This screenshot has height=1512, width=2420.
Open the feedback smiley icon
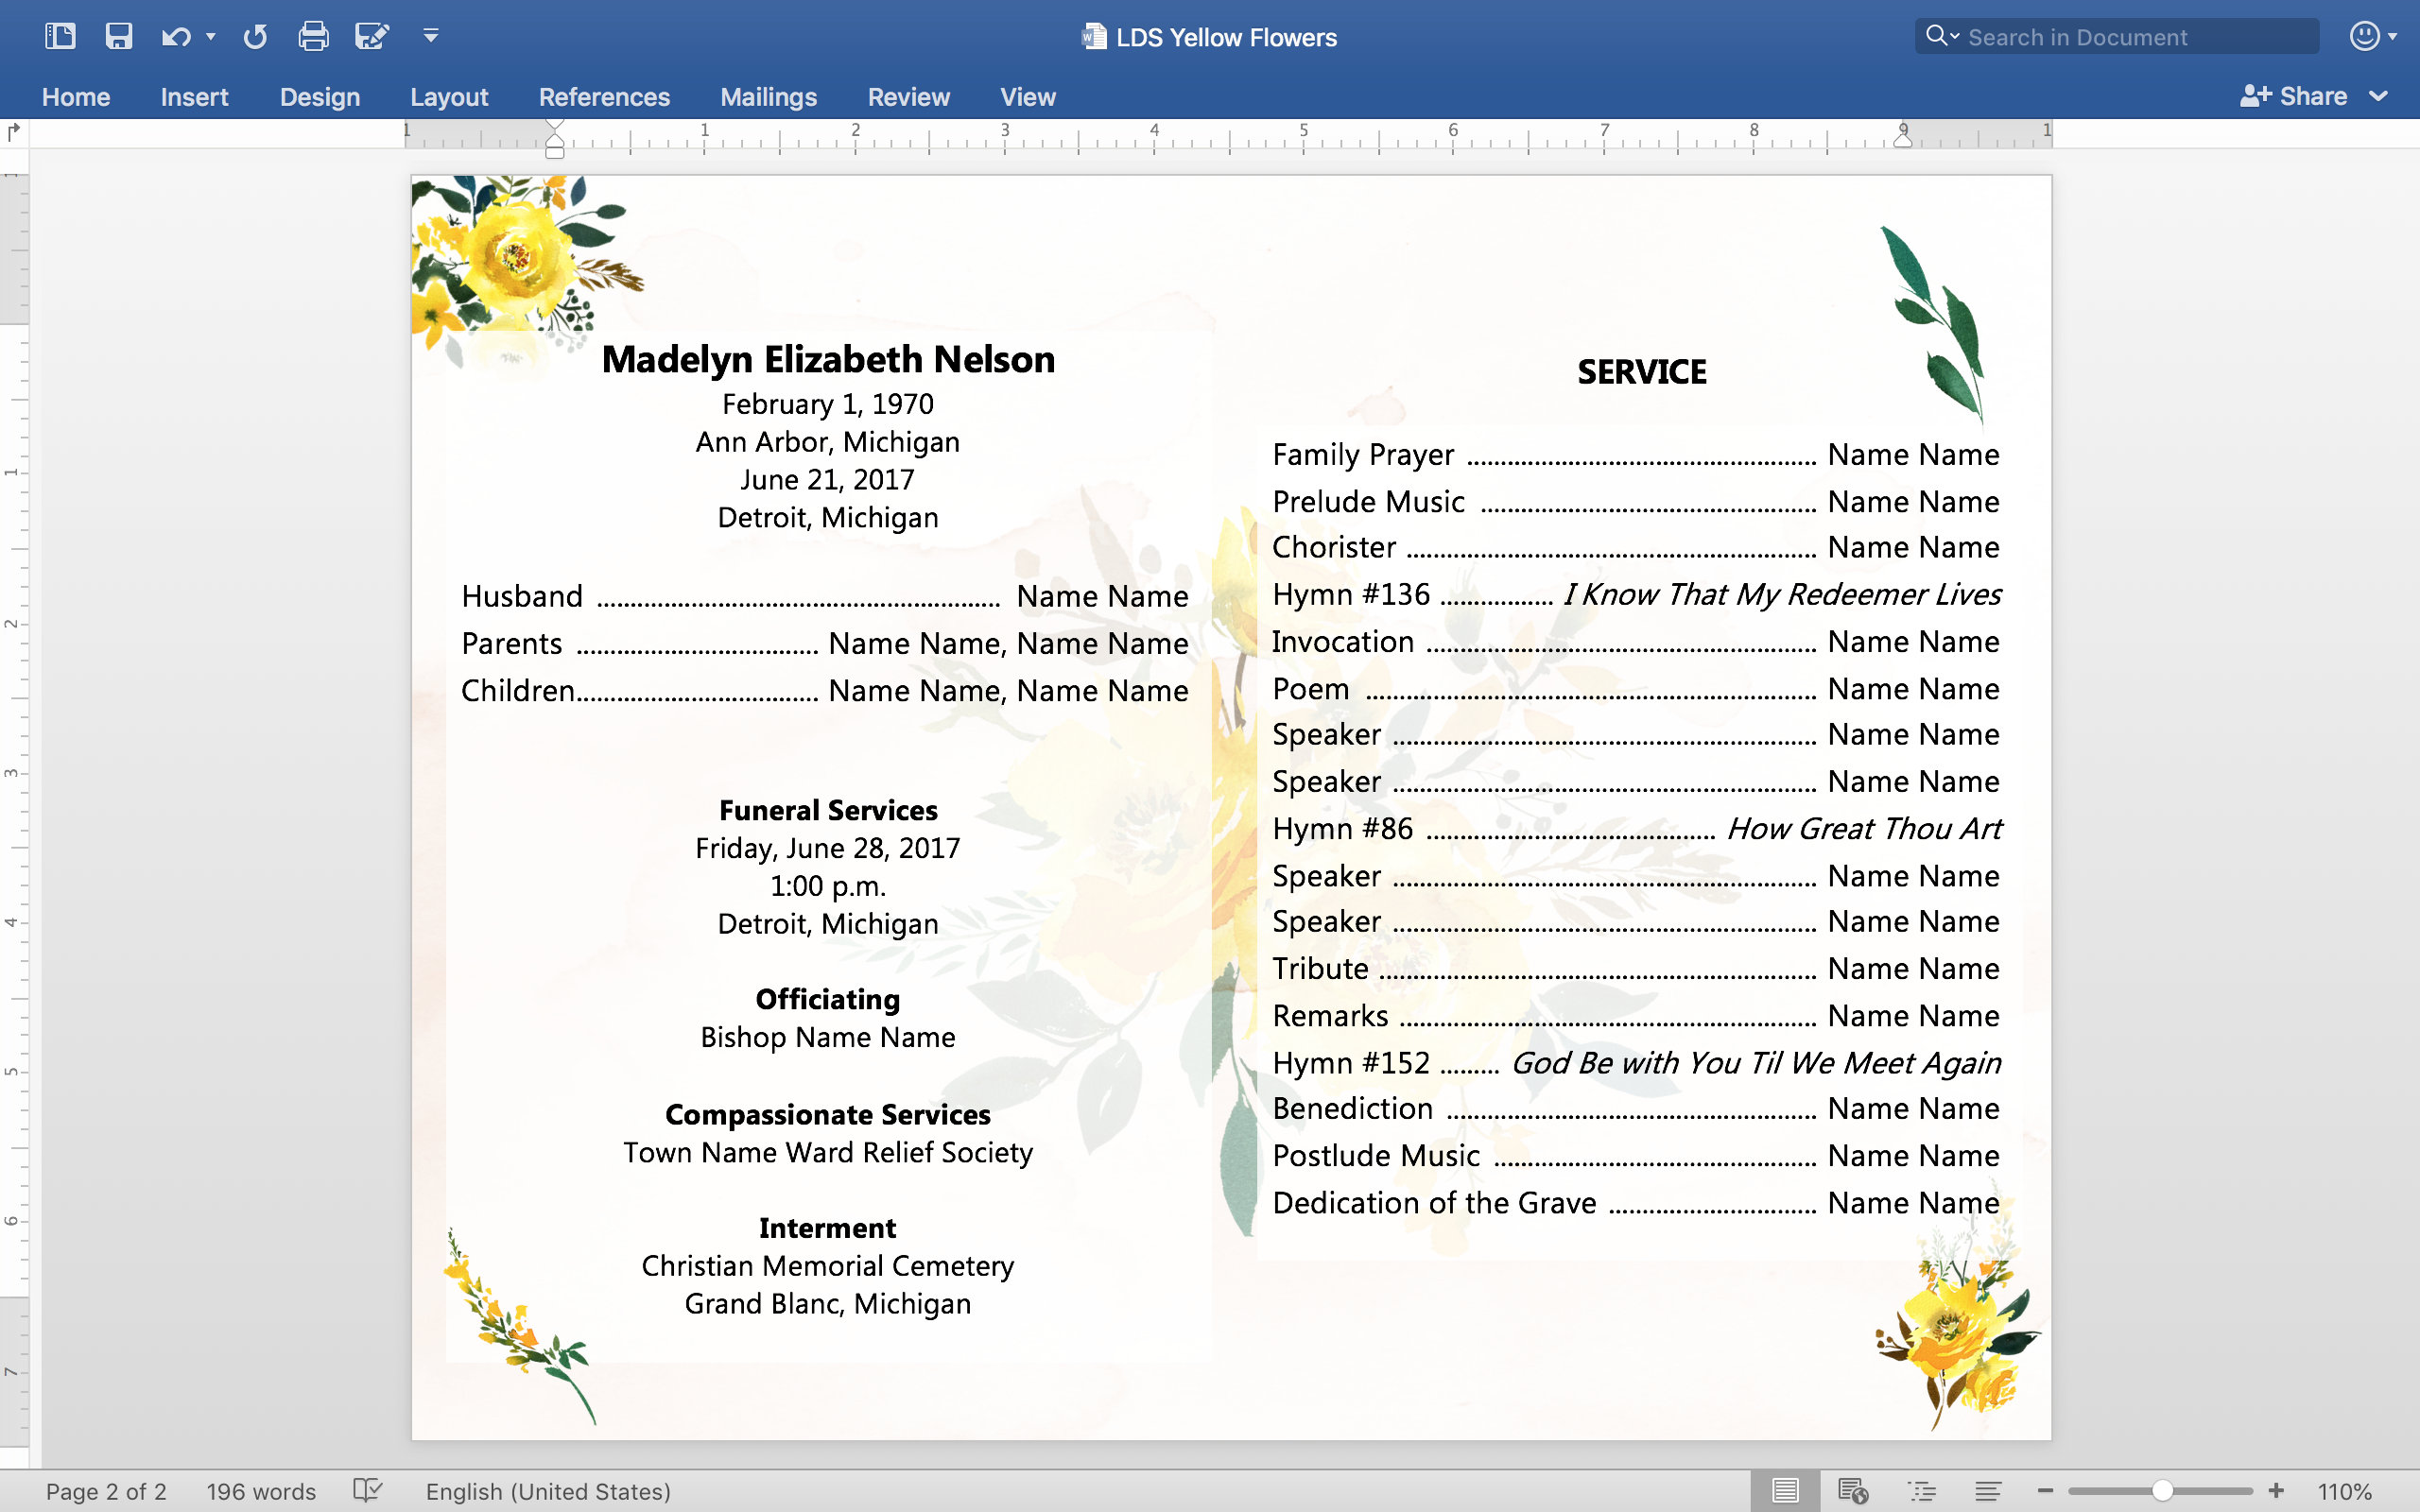click(2364, 35)
